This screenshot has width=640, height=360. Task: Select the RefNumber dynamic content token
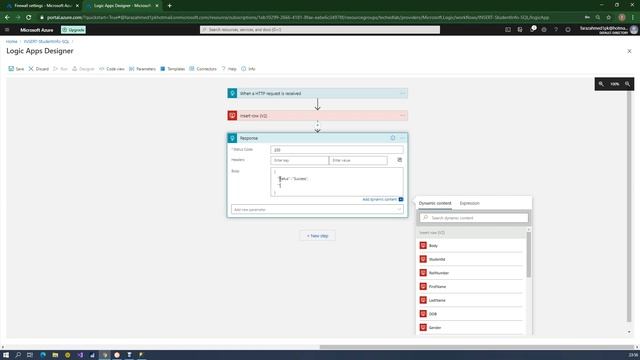point(471,273)
